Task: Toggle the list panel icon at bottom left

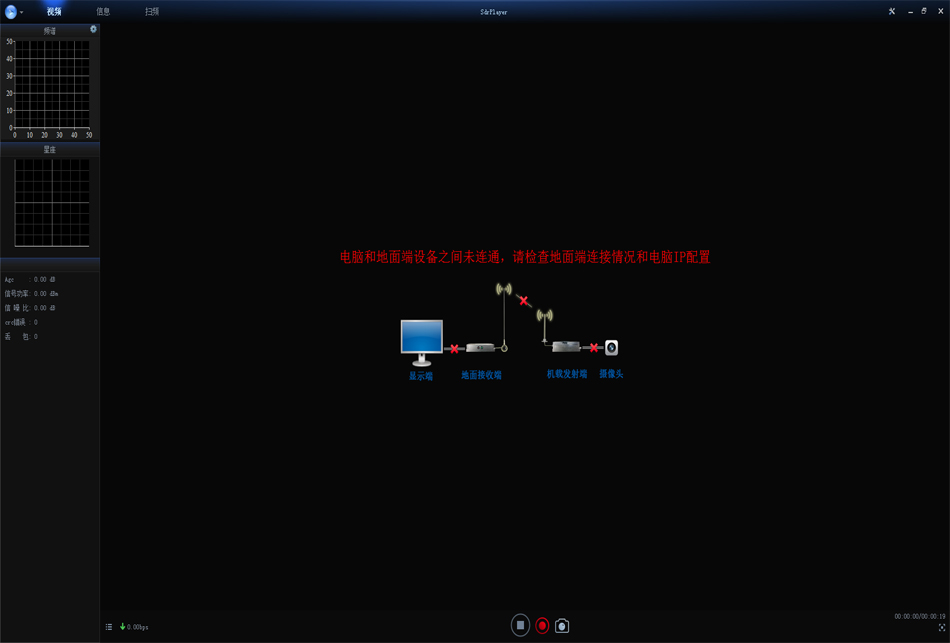Action: pyautogui.click(x=109, y=627)
